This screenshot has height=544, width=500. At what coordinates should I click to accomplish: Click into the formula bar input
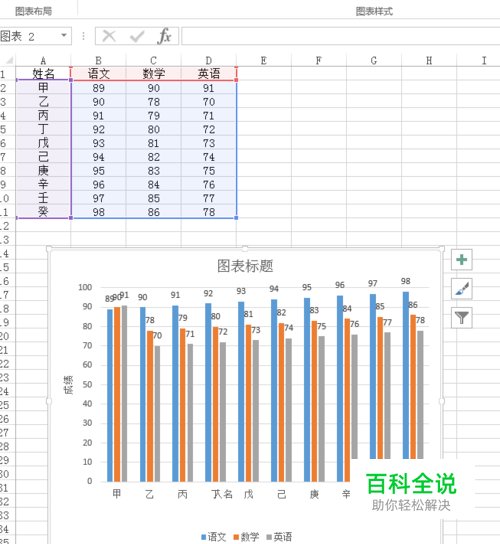pos(340,36)
